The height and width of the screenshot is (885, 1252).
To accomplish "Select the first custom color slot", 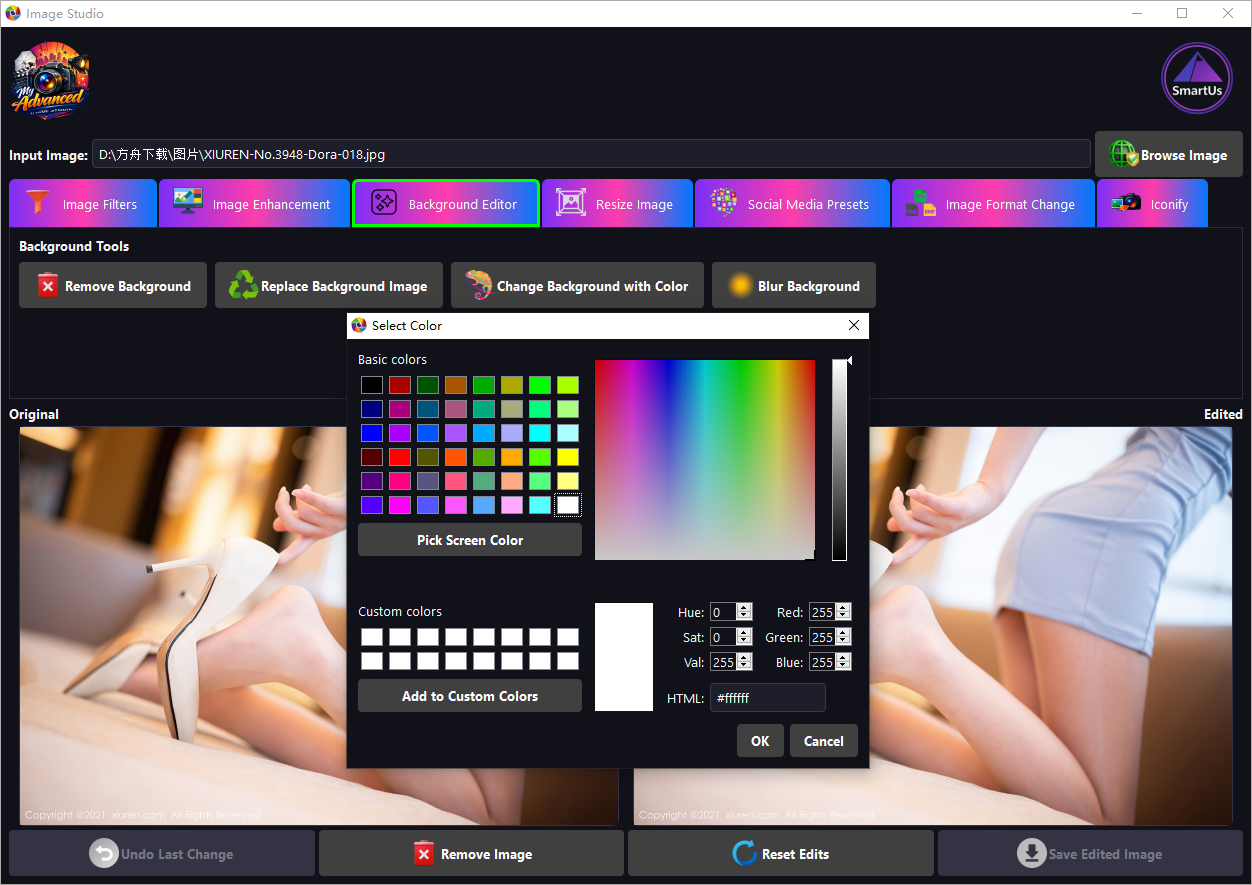I will point(372,637).
